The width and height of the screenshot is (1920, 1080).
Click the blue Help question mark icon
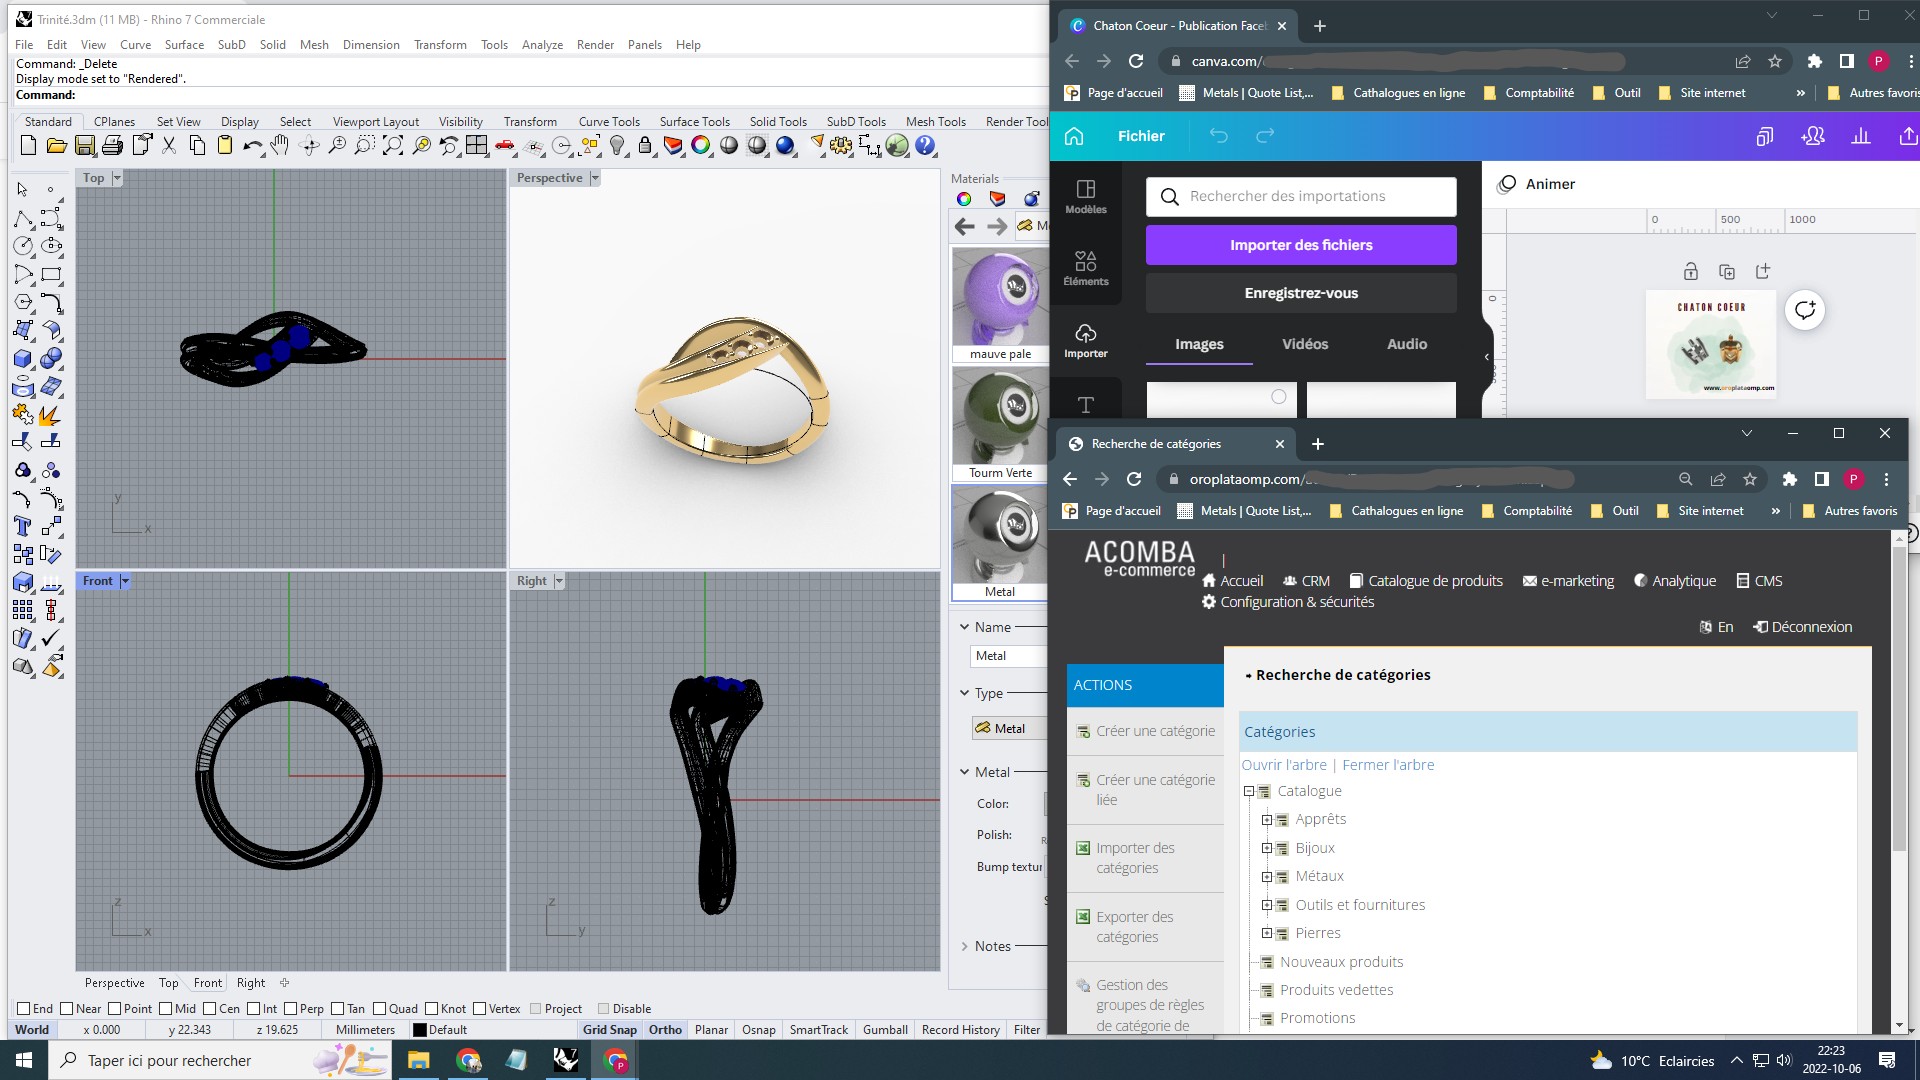pyautogui.click(x=926, y=146)
